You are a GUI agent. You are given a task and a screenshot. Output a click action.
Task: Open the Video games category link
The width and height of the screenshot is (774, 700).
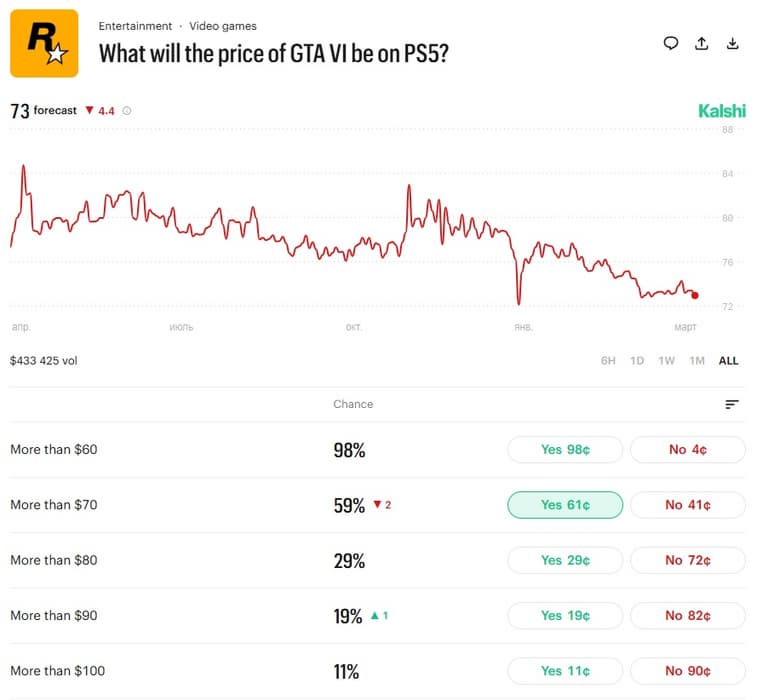tap(223, 26)
